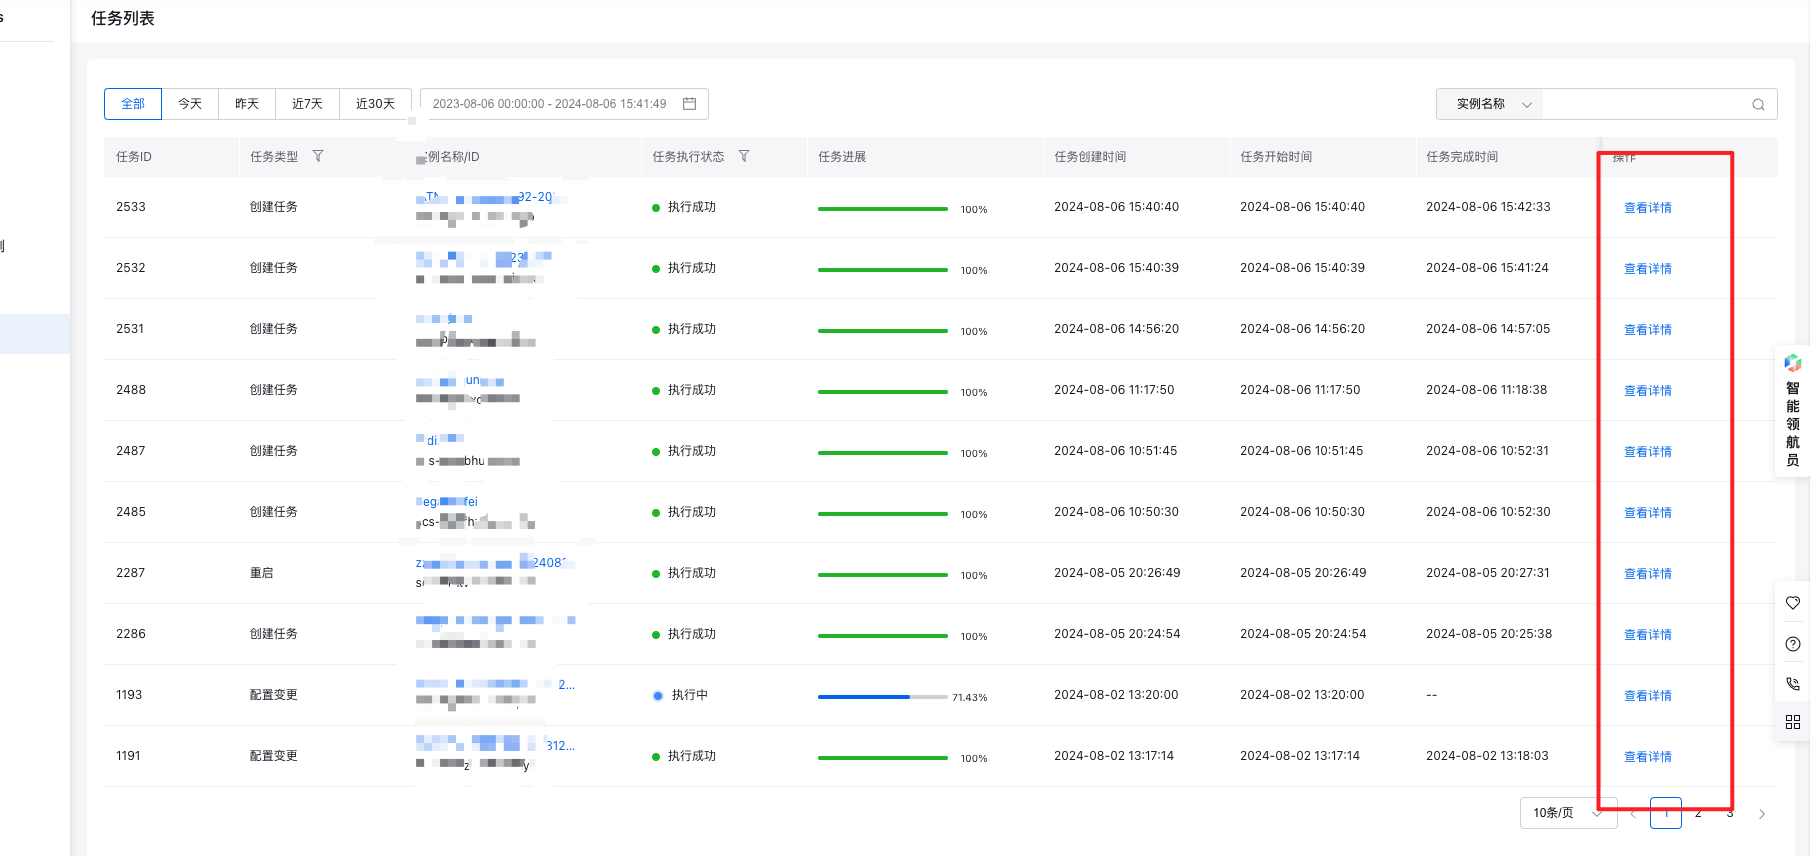Click the grid apps icon in side toolbar
Screen dimensions: 1810x856
(1793, 722)
